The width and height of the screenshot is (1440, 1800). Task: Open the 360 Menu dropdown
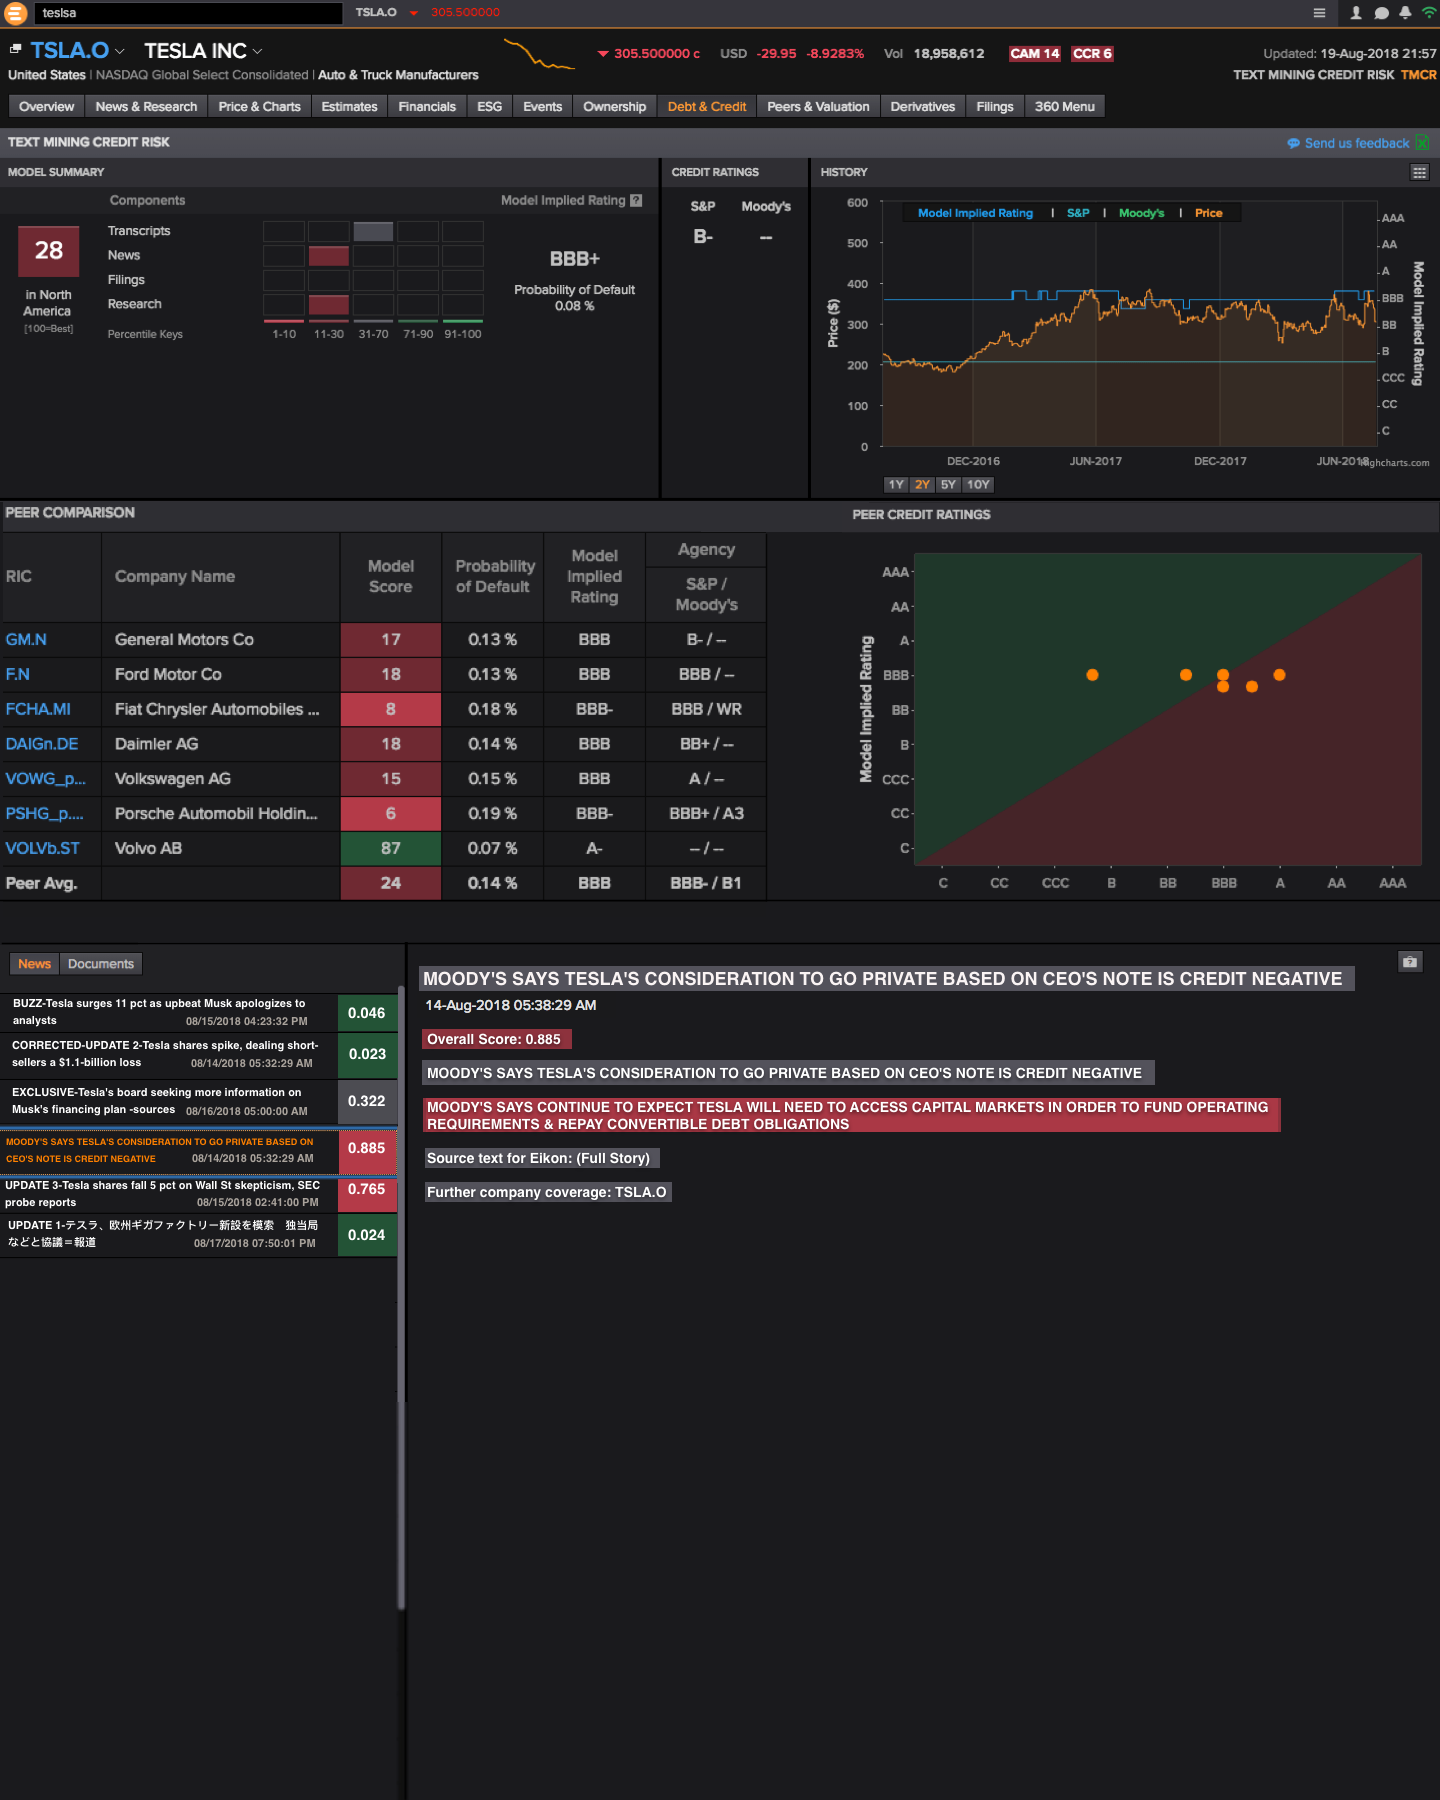coord(1064,107)
